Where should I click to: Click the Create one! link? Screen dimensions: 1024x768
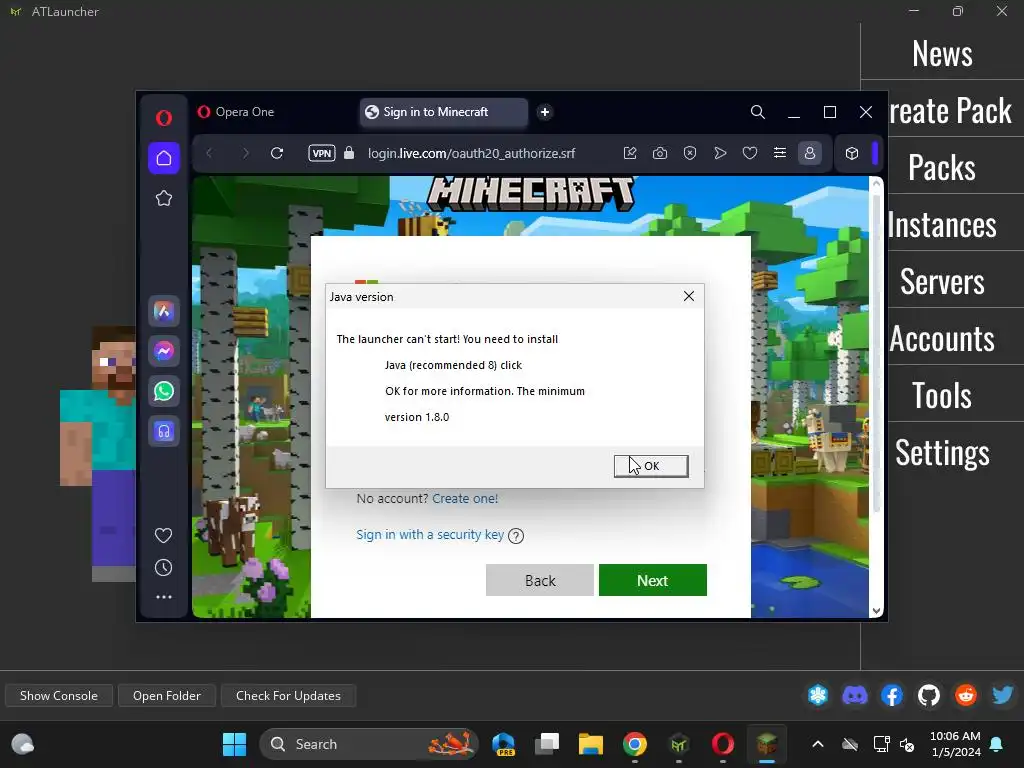pyautogui.click(x=465, y=498)
